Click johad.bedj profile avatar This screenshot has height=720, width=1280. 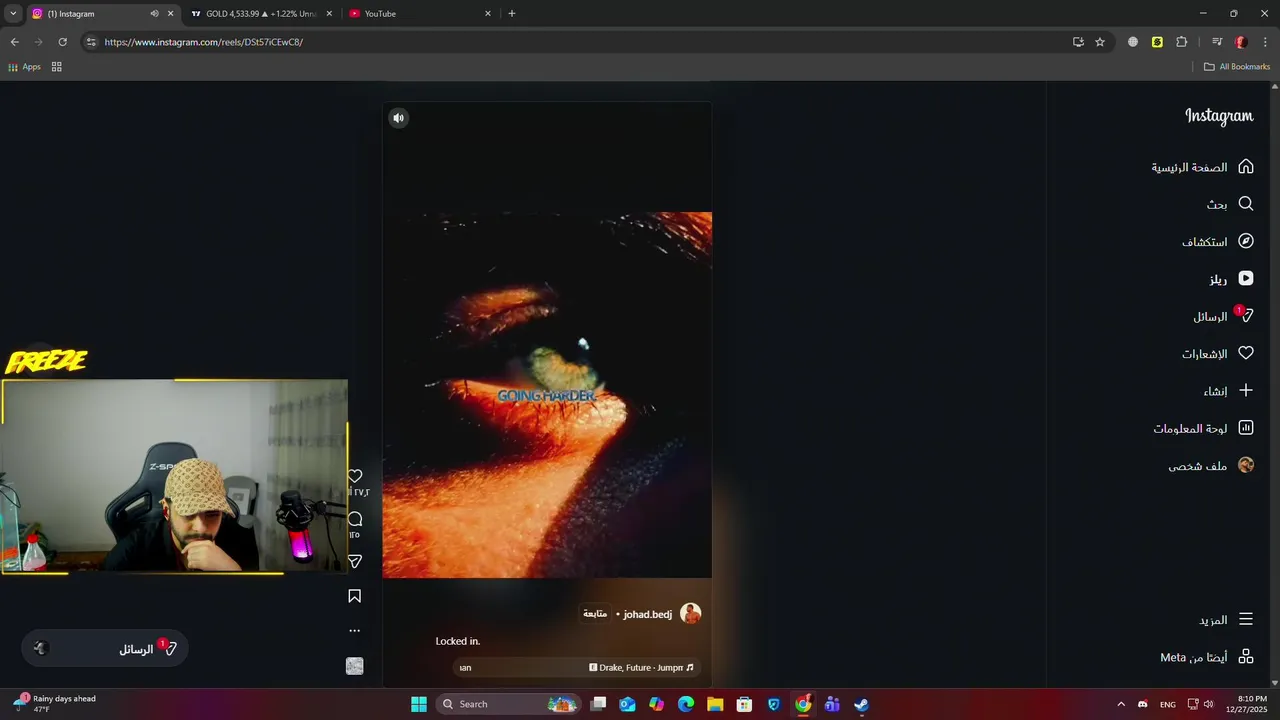pos(691,614)
